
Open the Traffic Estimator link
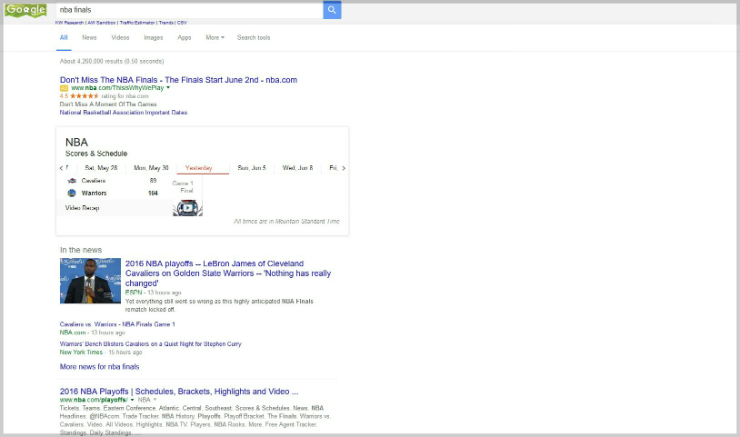(x=137, y=23)
